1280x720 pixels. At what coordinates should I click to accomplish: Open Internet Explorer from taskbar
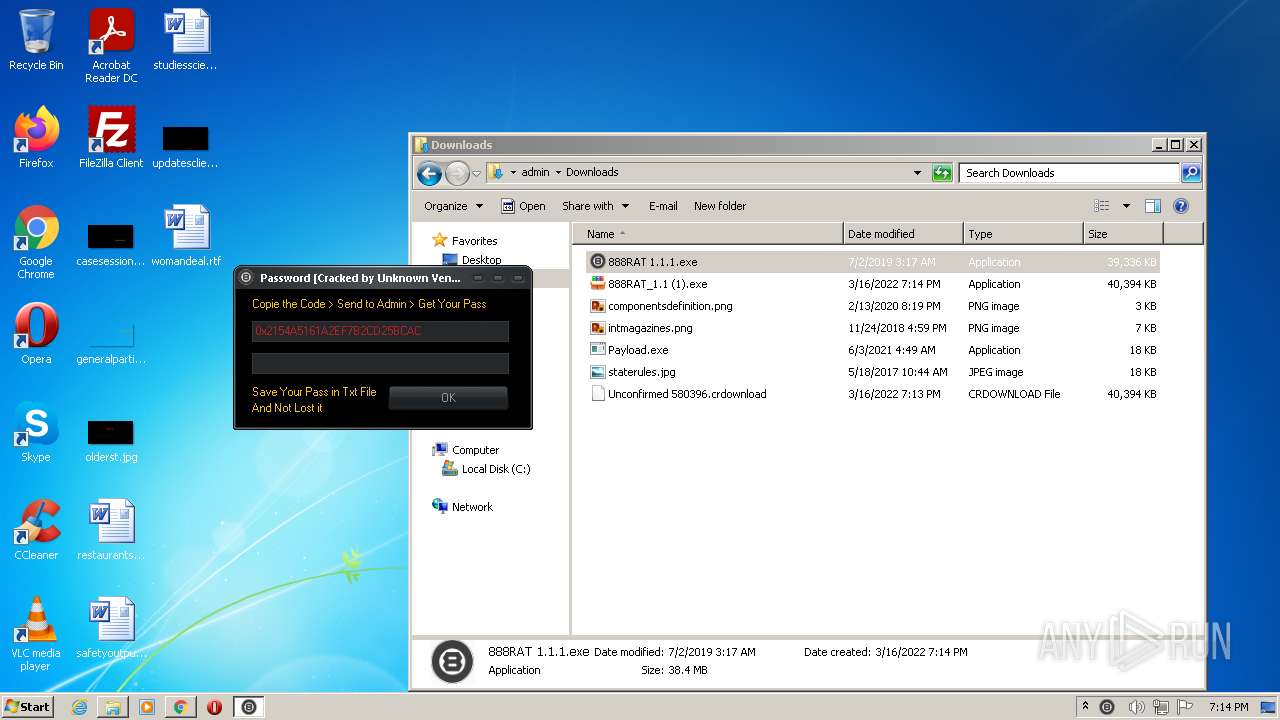point(79,707)
